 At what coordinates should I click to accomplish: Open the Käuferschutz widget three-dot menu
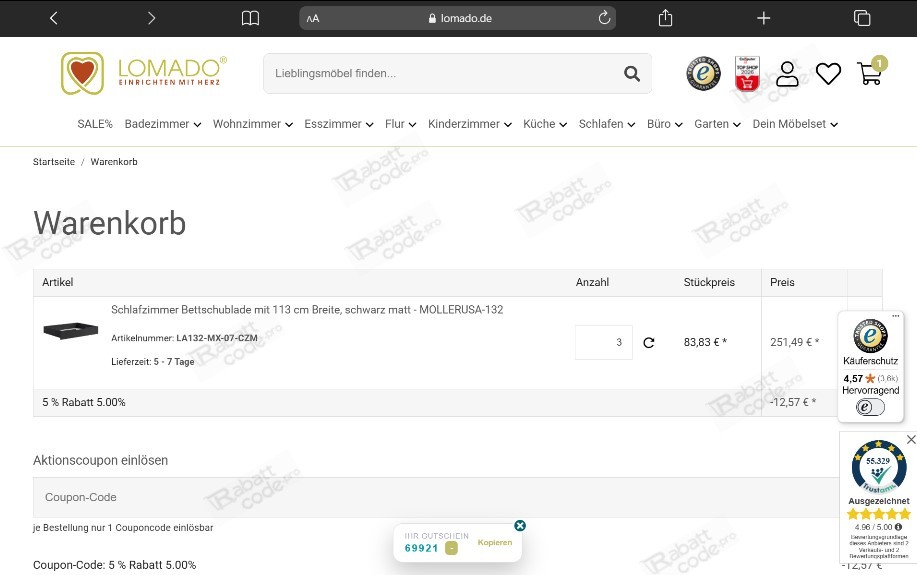[x=895, y=316]
